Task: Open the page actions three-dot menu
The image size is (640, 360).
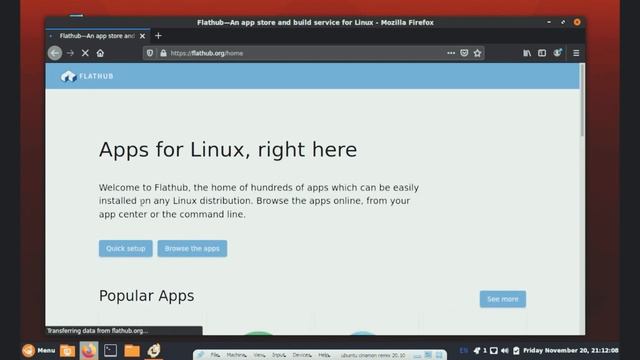Action: pos(451,53)
